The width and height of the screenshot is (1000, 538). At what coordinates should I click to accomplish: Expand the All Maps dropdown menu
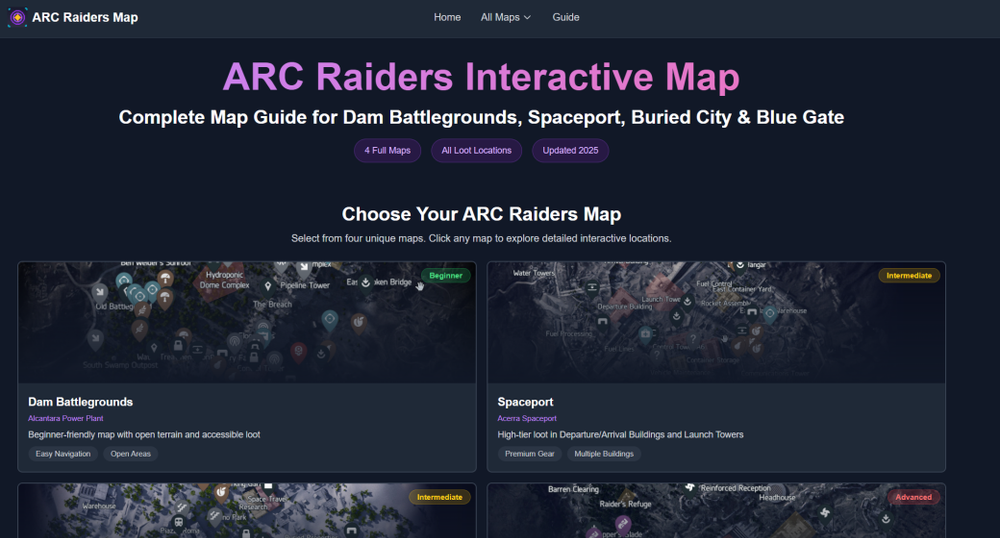(506, 17)
